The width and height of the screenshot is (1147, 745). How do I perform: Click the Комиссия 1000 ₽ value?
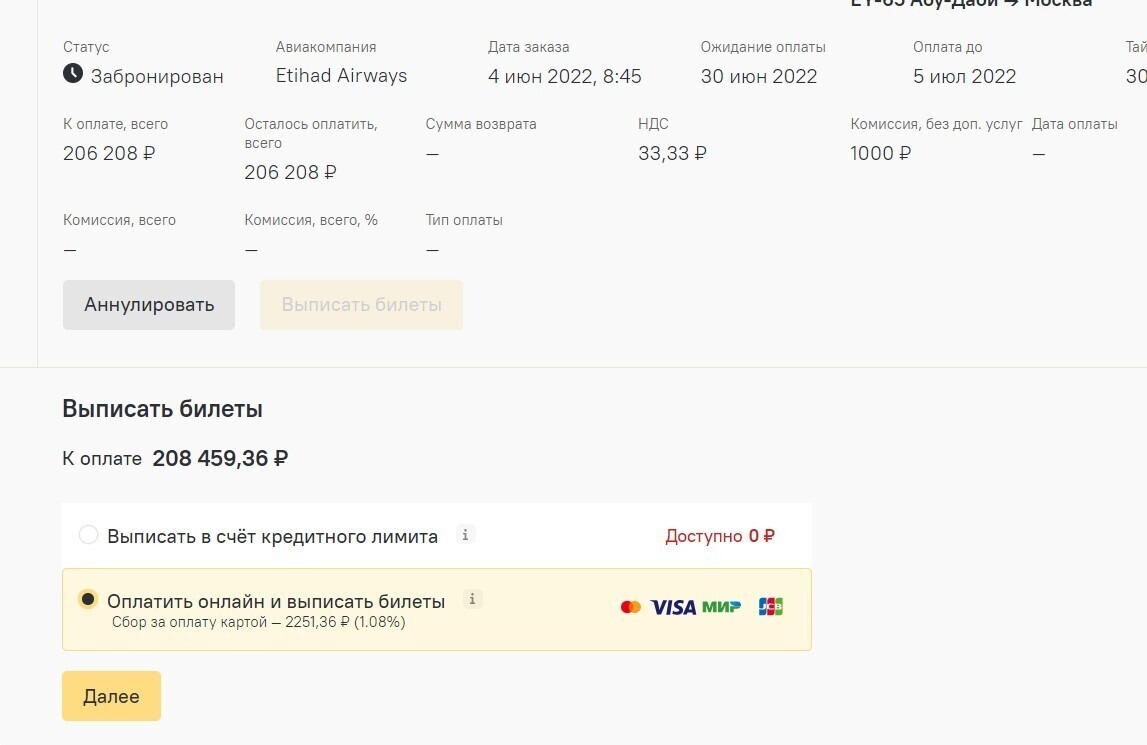(x=880, y=153)
